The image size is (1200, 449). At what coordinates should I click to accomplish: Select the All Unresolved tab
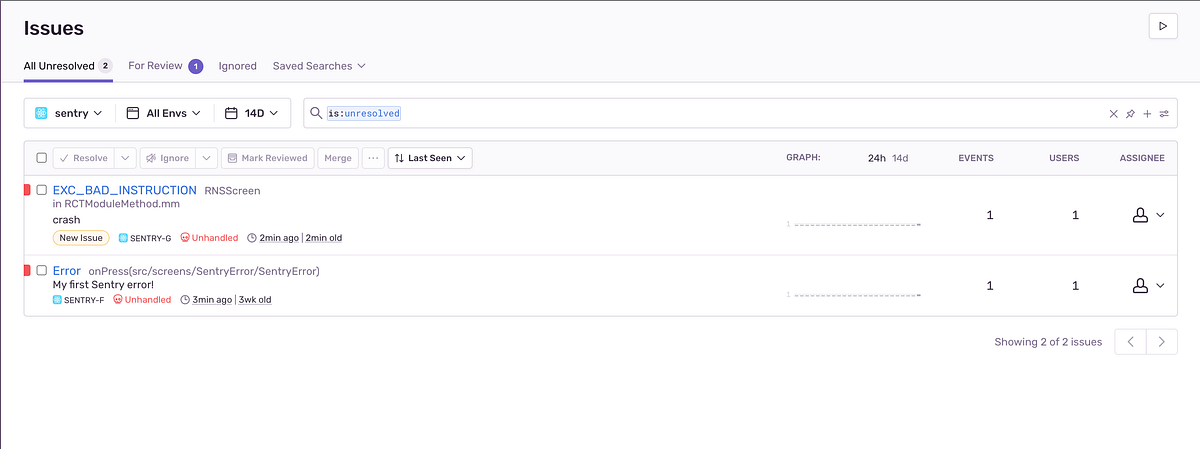68,66
